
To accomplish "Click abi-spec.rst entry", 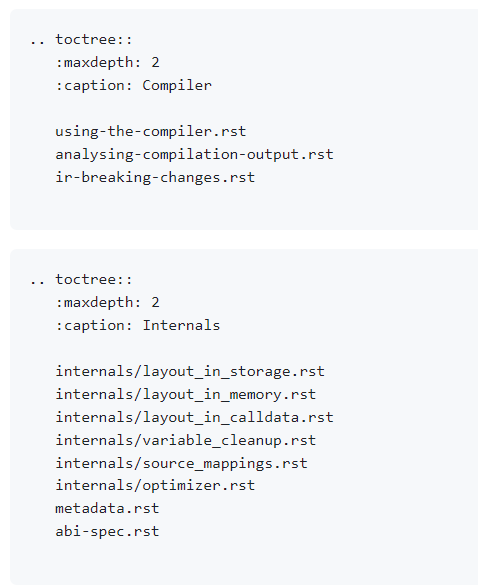I will 107,531.
